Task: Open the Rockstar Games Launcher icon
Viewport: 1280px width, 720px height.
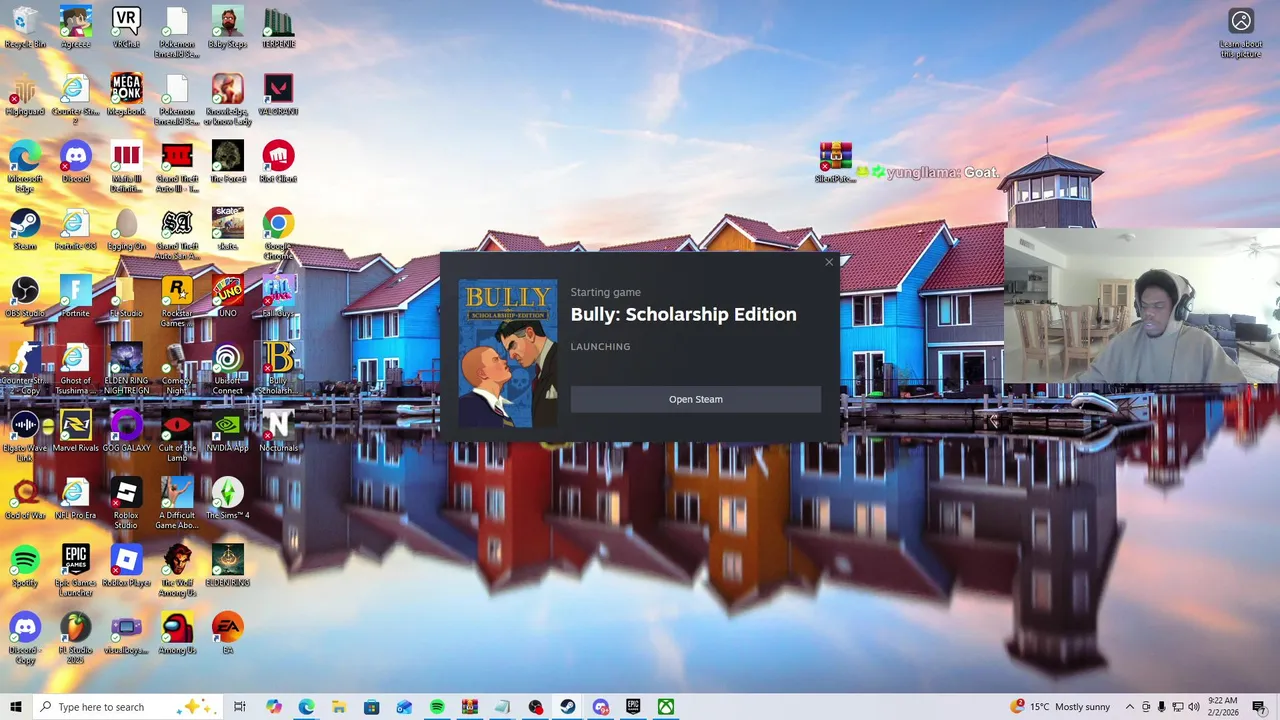Action: (x=177, y=300)
